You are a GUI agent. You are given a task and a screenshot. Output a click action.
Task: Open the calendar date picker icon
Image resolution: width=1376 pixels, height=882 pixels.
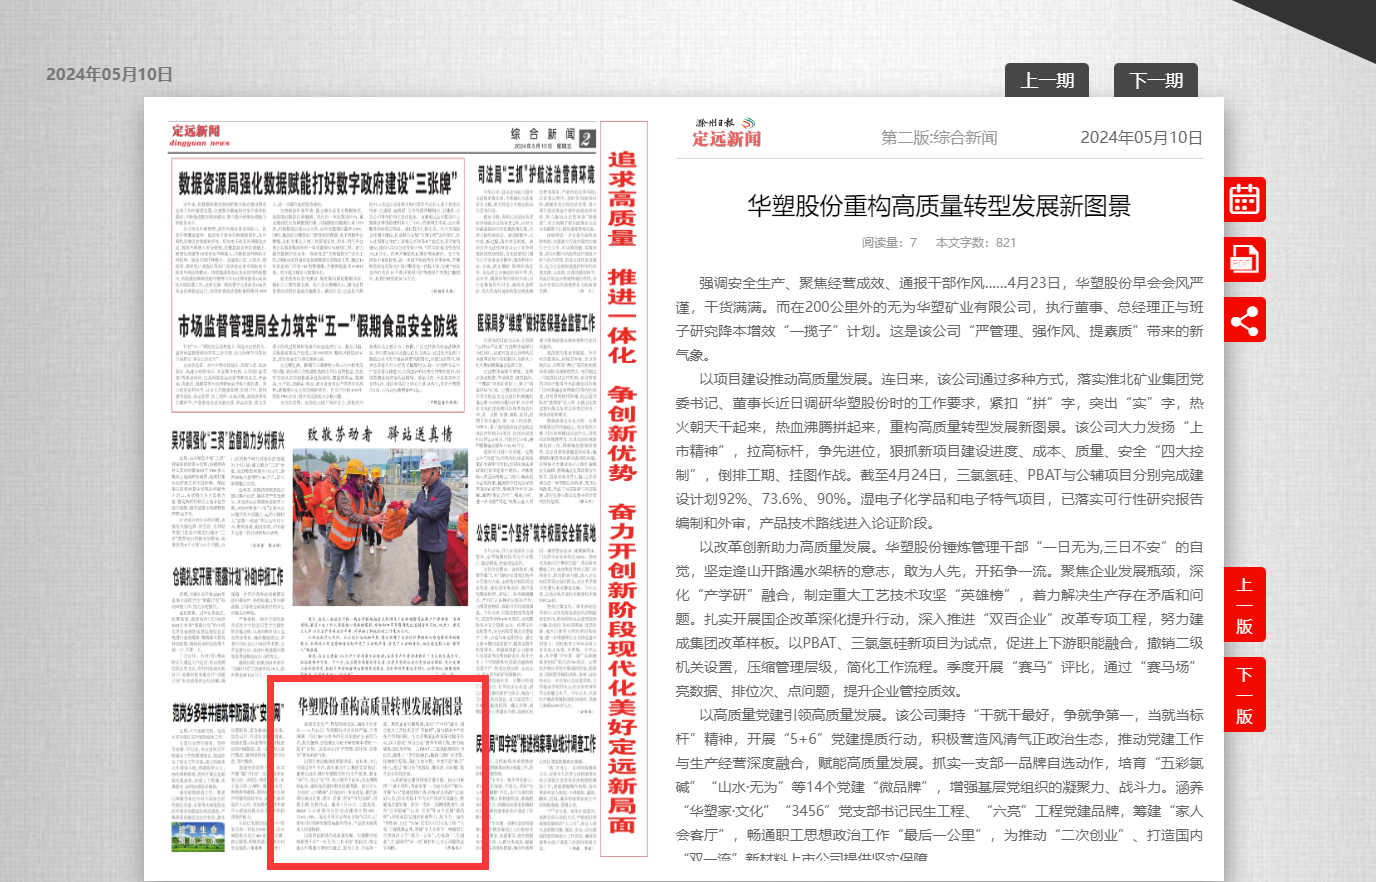pos(1244,200)
